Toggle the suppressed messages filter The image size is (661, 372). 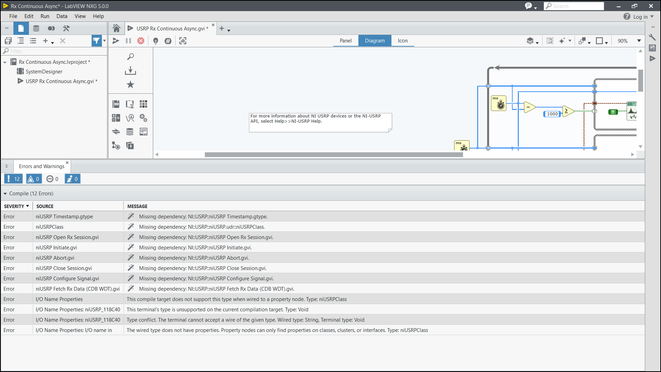[52, 179]
